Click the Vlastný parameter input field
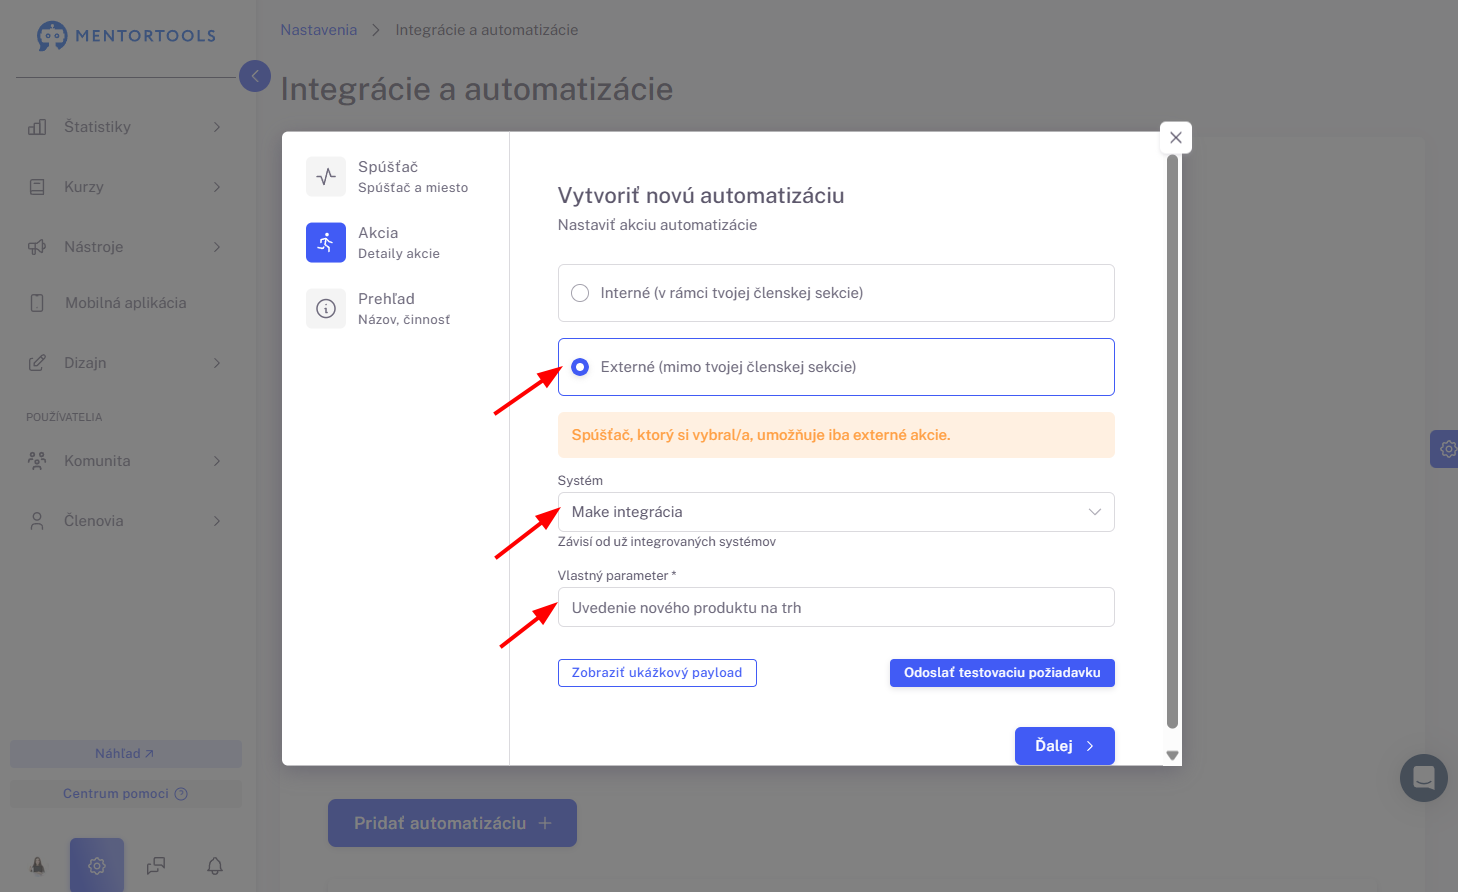Screen dimensions: 1458x892 click(x=836, y=607)
